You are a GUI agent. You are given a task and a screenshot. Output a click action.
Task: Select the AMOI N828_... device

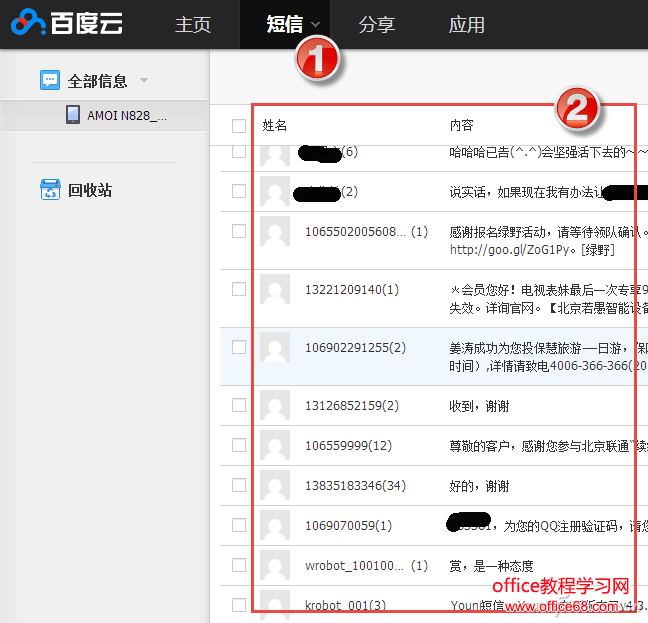127,115
